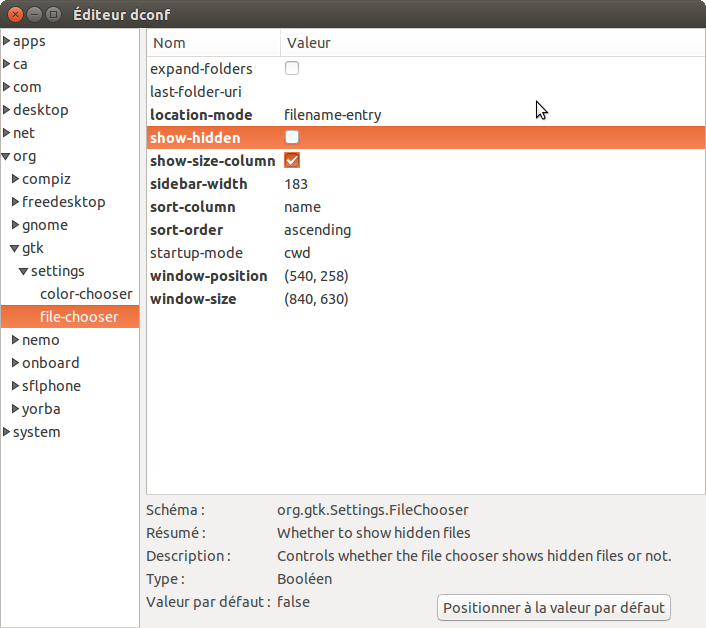The image size is (706, 628).
Task: Select the window-size key row
Action: (193, 299)
